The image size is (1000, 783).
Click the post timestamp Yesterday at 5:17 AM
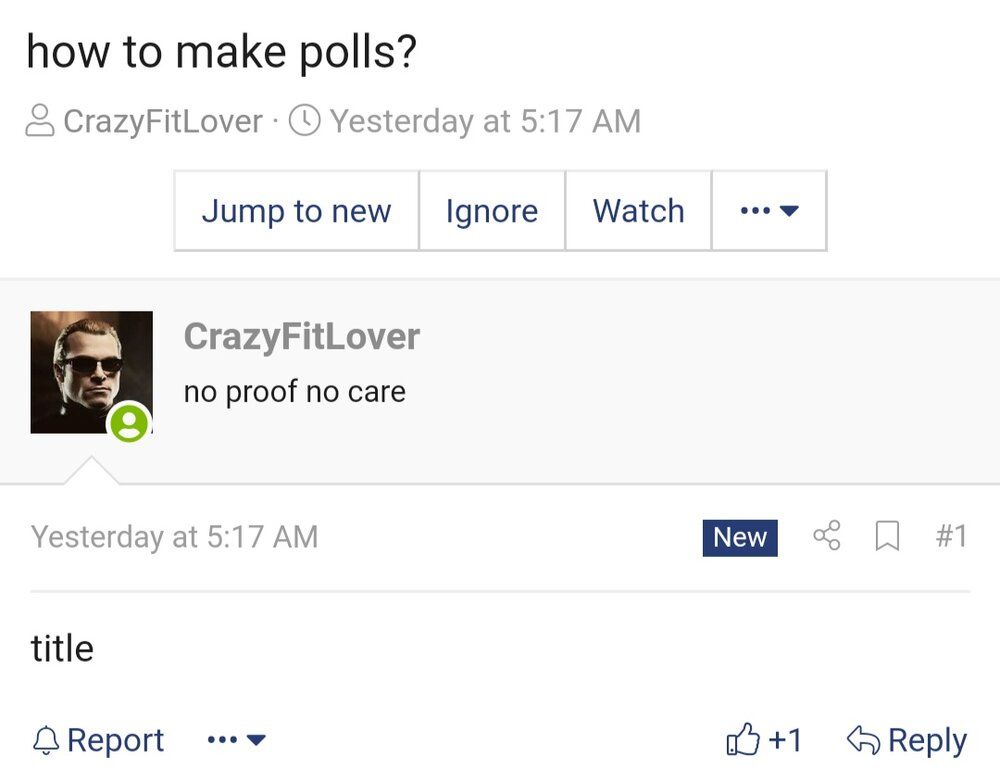pos(174,537)
